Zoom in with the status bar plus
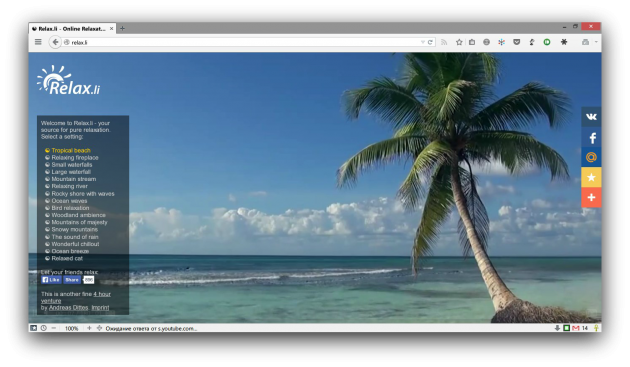 (x=89, y=328)
